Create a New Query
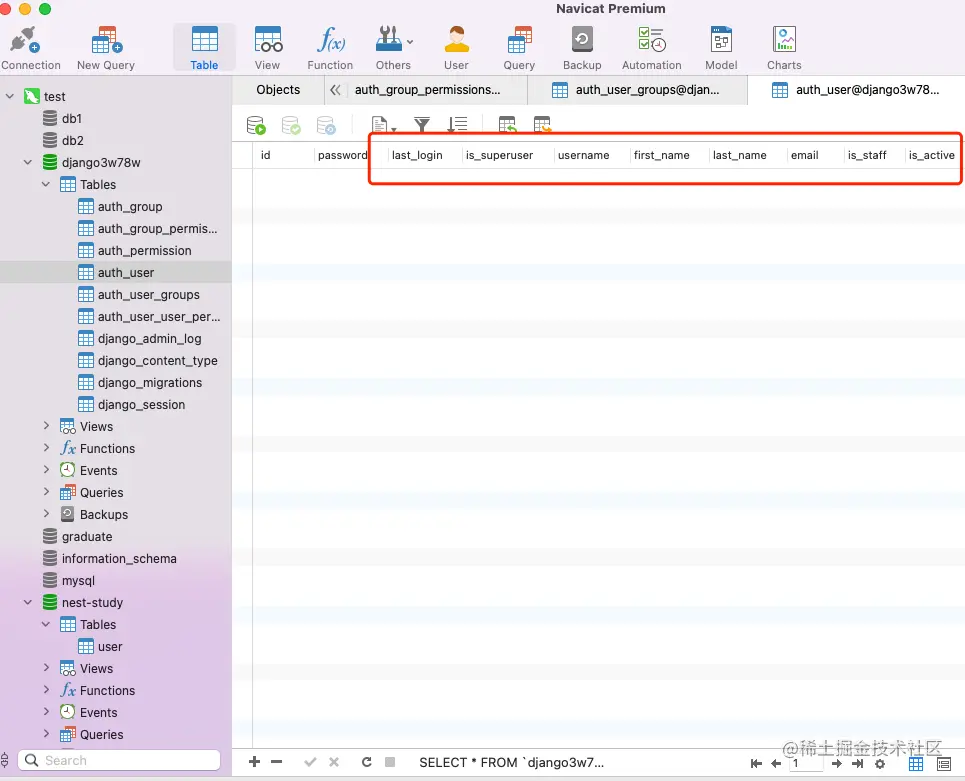The height and width of the screenshot is (781, 965). pyautogui.click(x=106, y=48)
